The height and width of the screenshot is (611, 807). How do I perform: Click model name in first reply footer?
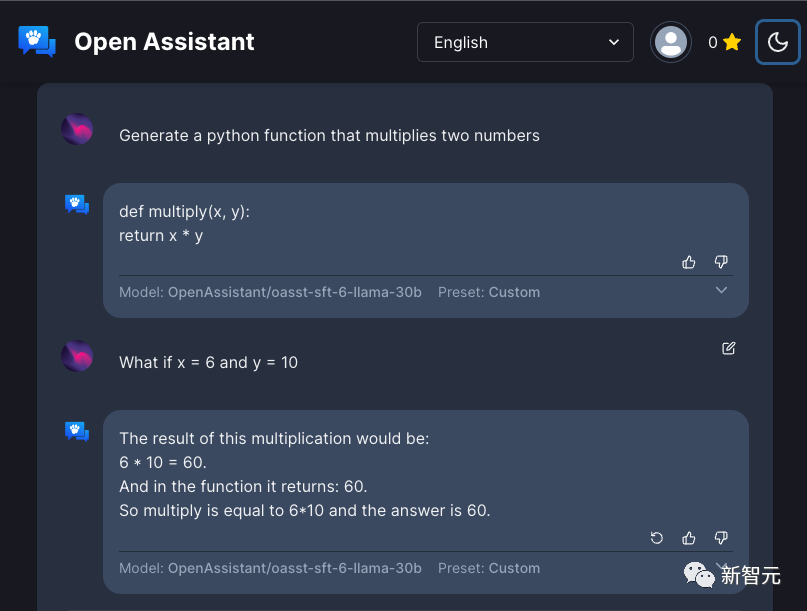pos(294,292)
